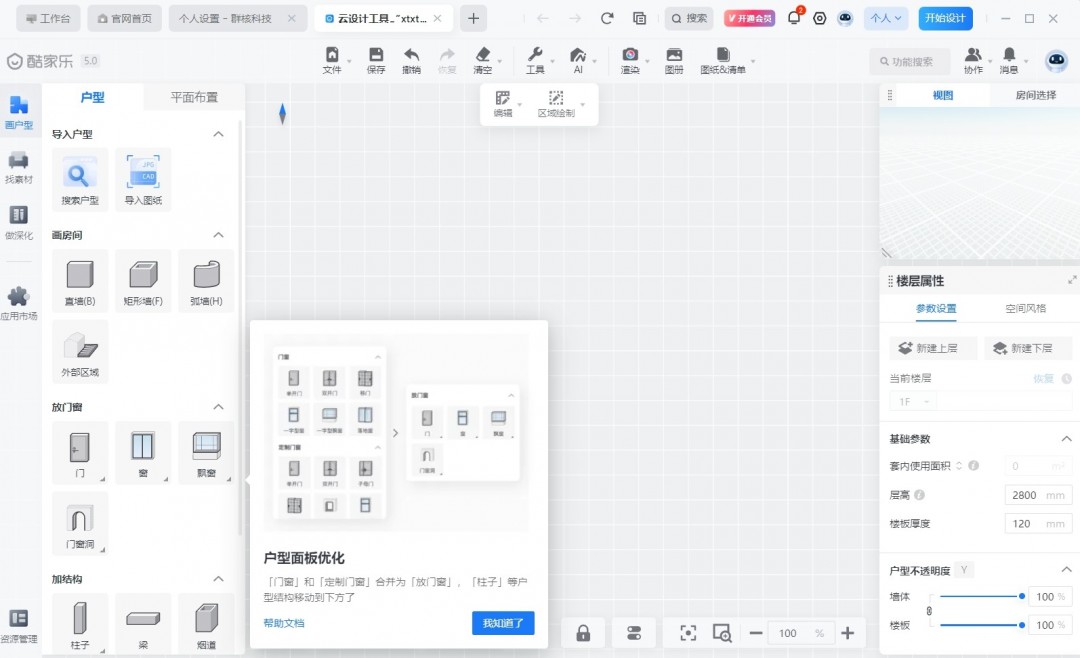The height and width of the screenshot is (658, 1080).
Task: Add a new browser tab with plus
Action: tap(473, 19)
